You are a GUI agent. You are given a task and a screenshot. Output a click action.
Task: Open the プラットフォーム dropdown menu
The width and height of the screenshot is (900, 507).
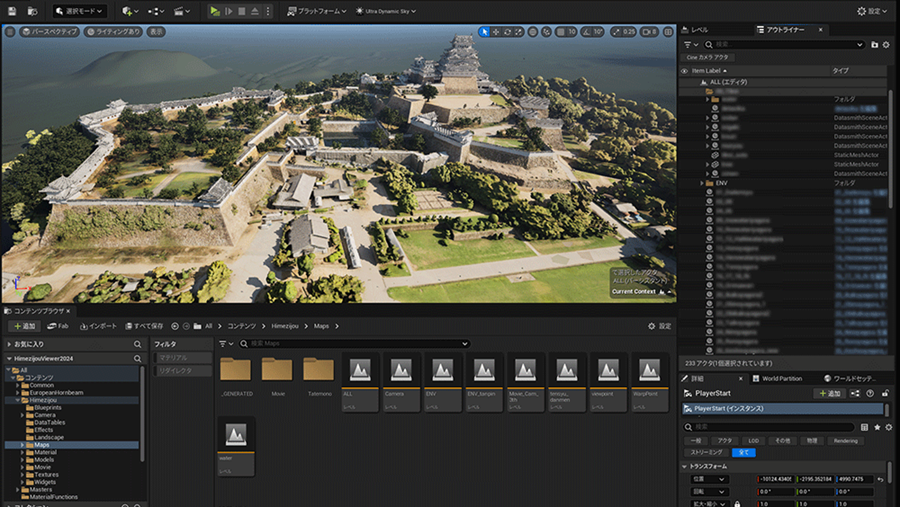pyautogui.click(x=317, y=11)
